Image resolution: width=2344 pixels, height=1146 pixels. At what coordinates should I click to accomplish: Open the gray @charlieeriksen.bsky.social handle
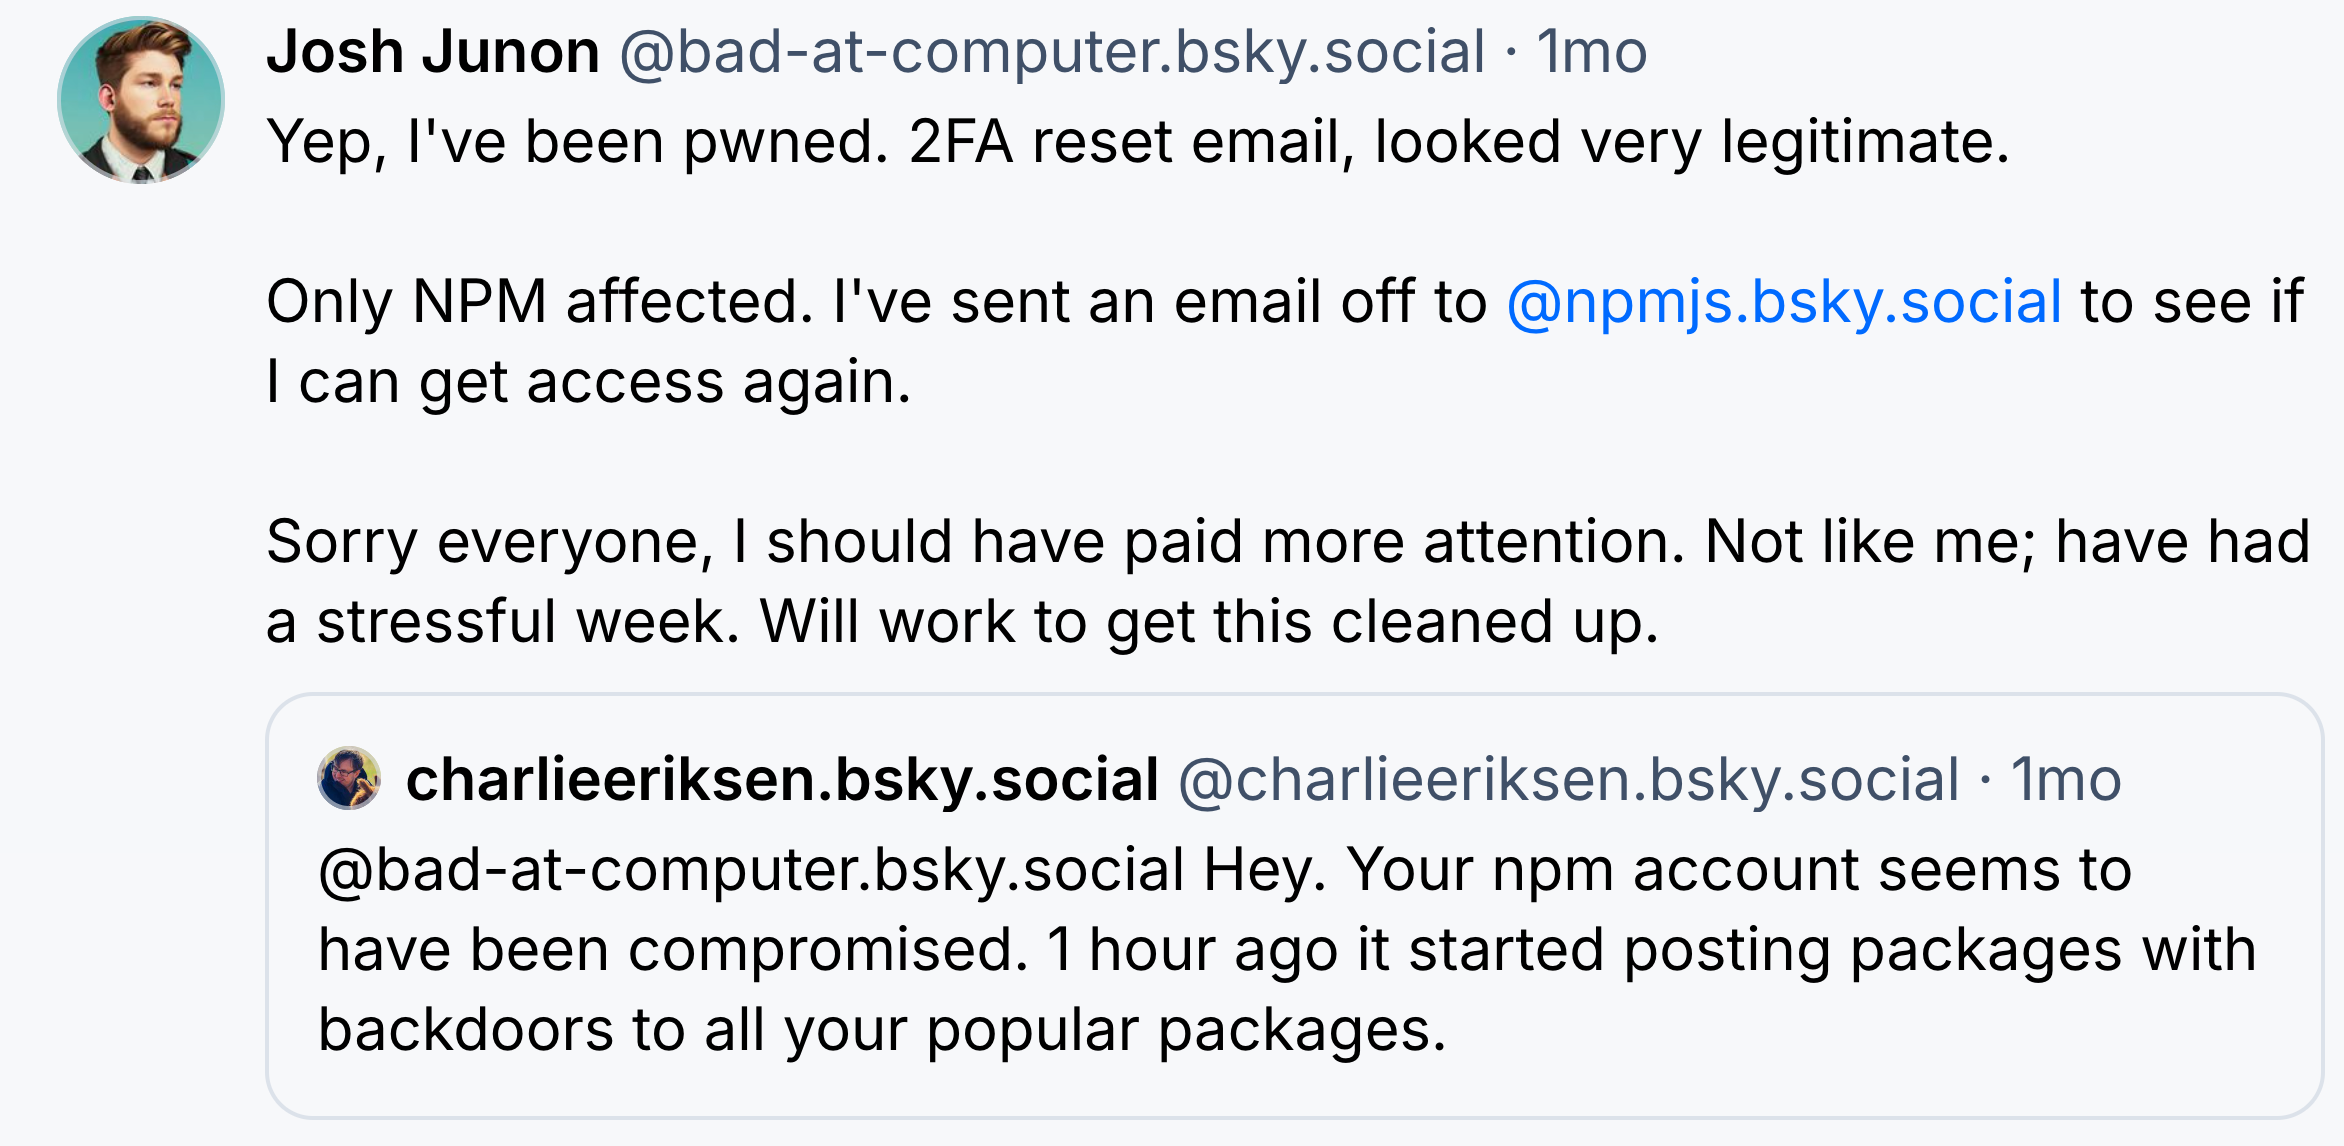click(1568, 780)
